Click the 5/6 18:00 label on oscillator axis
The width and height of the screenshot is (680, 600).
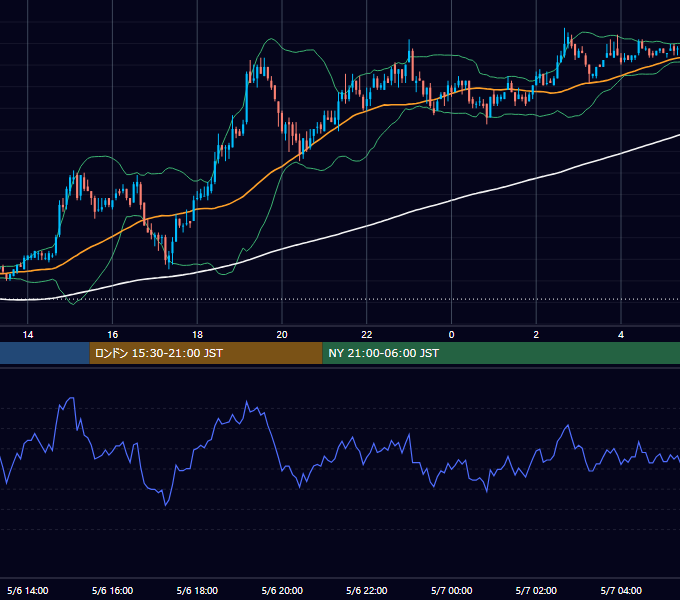(197, 590)
